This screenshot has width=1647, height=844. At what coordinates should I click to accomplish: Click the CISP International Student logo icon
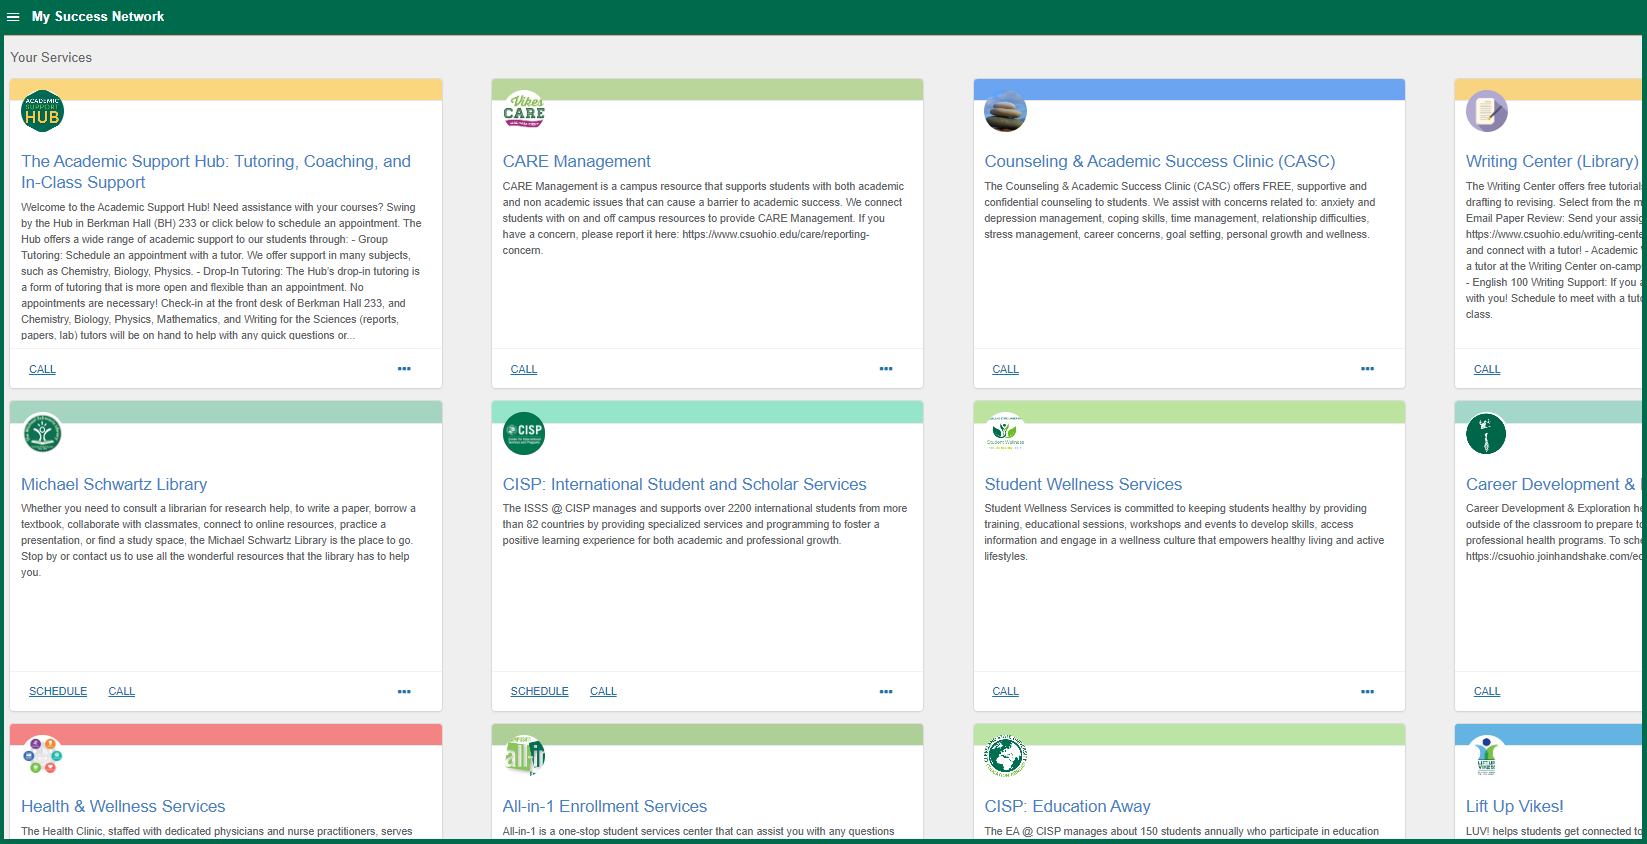pyautogui.click(x=524, y=433)
